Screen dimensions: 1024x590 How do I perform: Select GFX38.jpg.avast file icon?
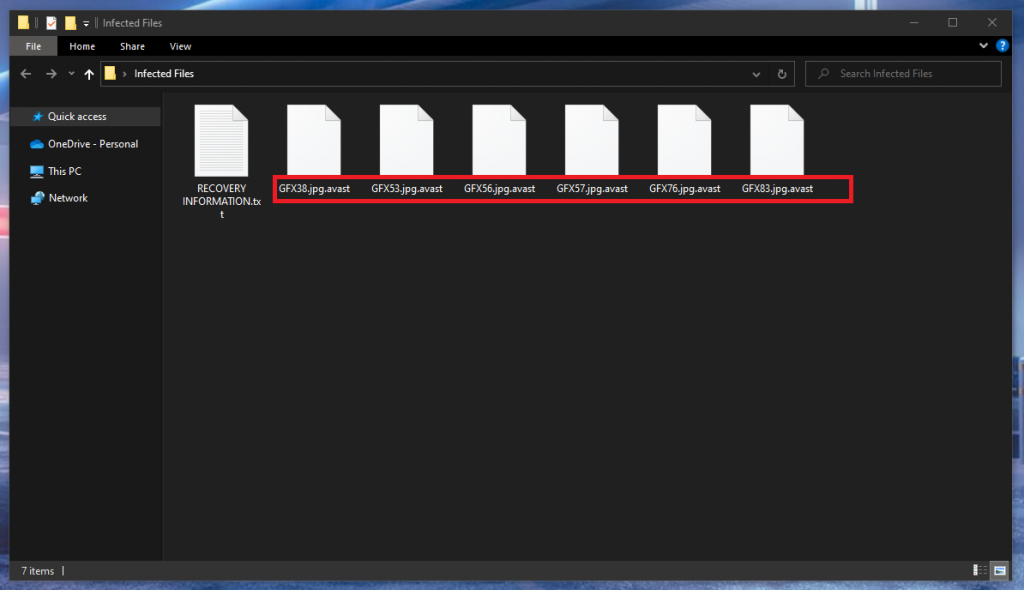(314, 140)
